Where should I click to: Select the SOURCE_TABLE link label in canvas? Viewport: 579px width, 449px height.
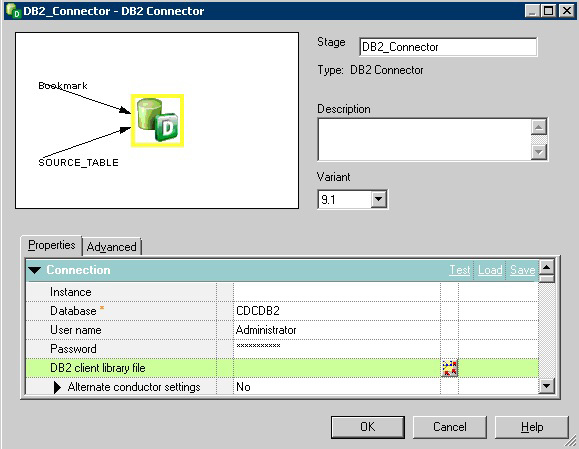tap(78, 162)
